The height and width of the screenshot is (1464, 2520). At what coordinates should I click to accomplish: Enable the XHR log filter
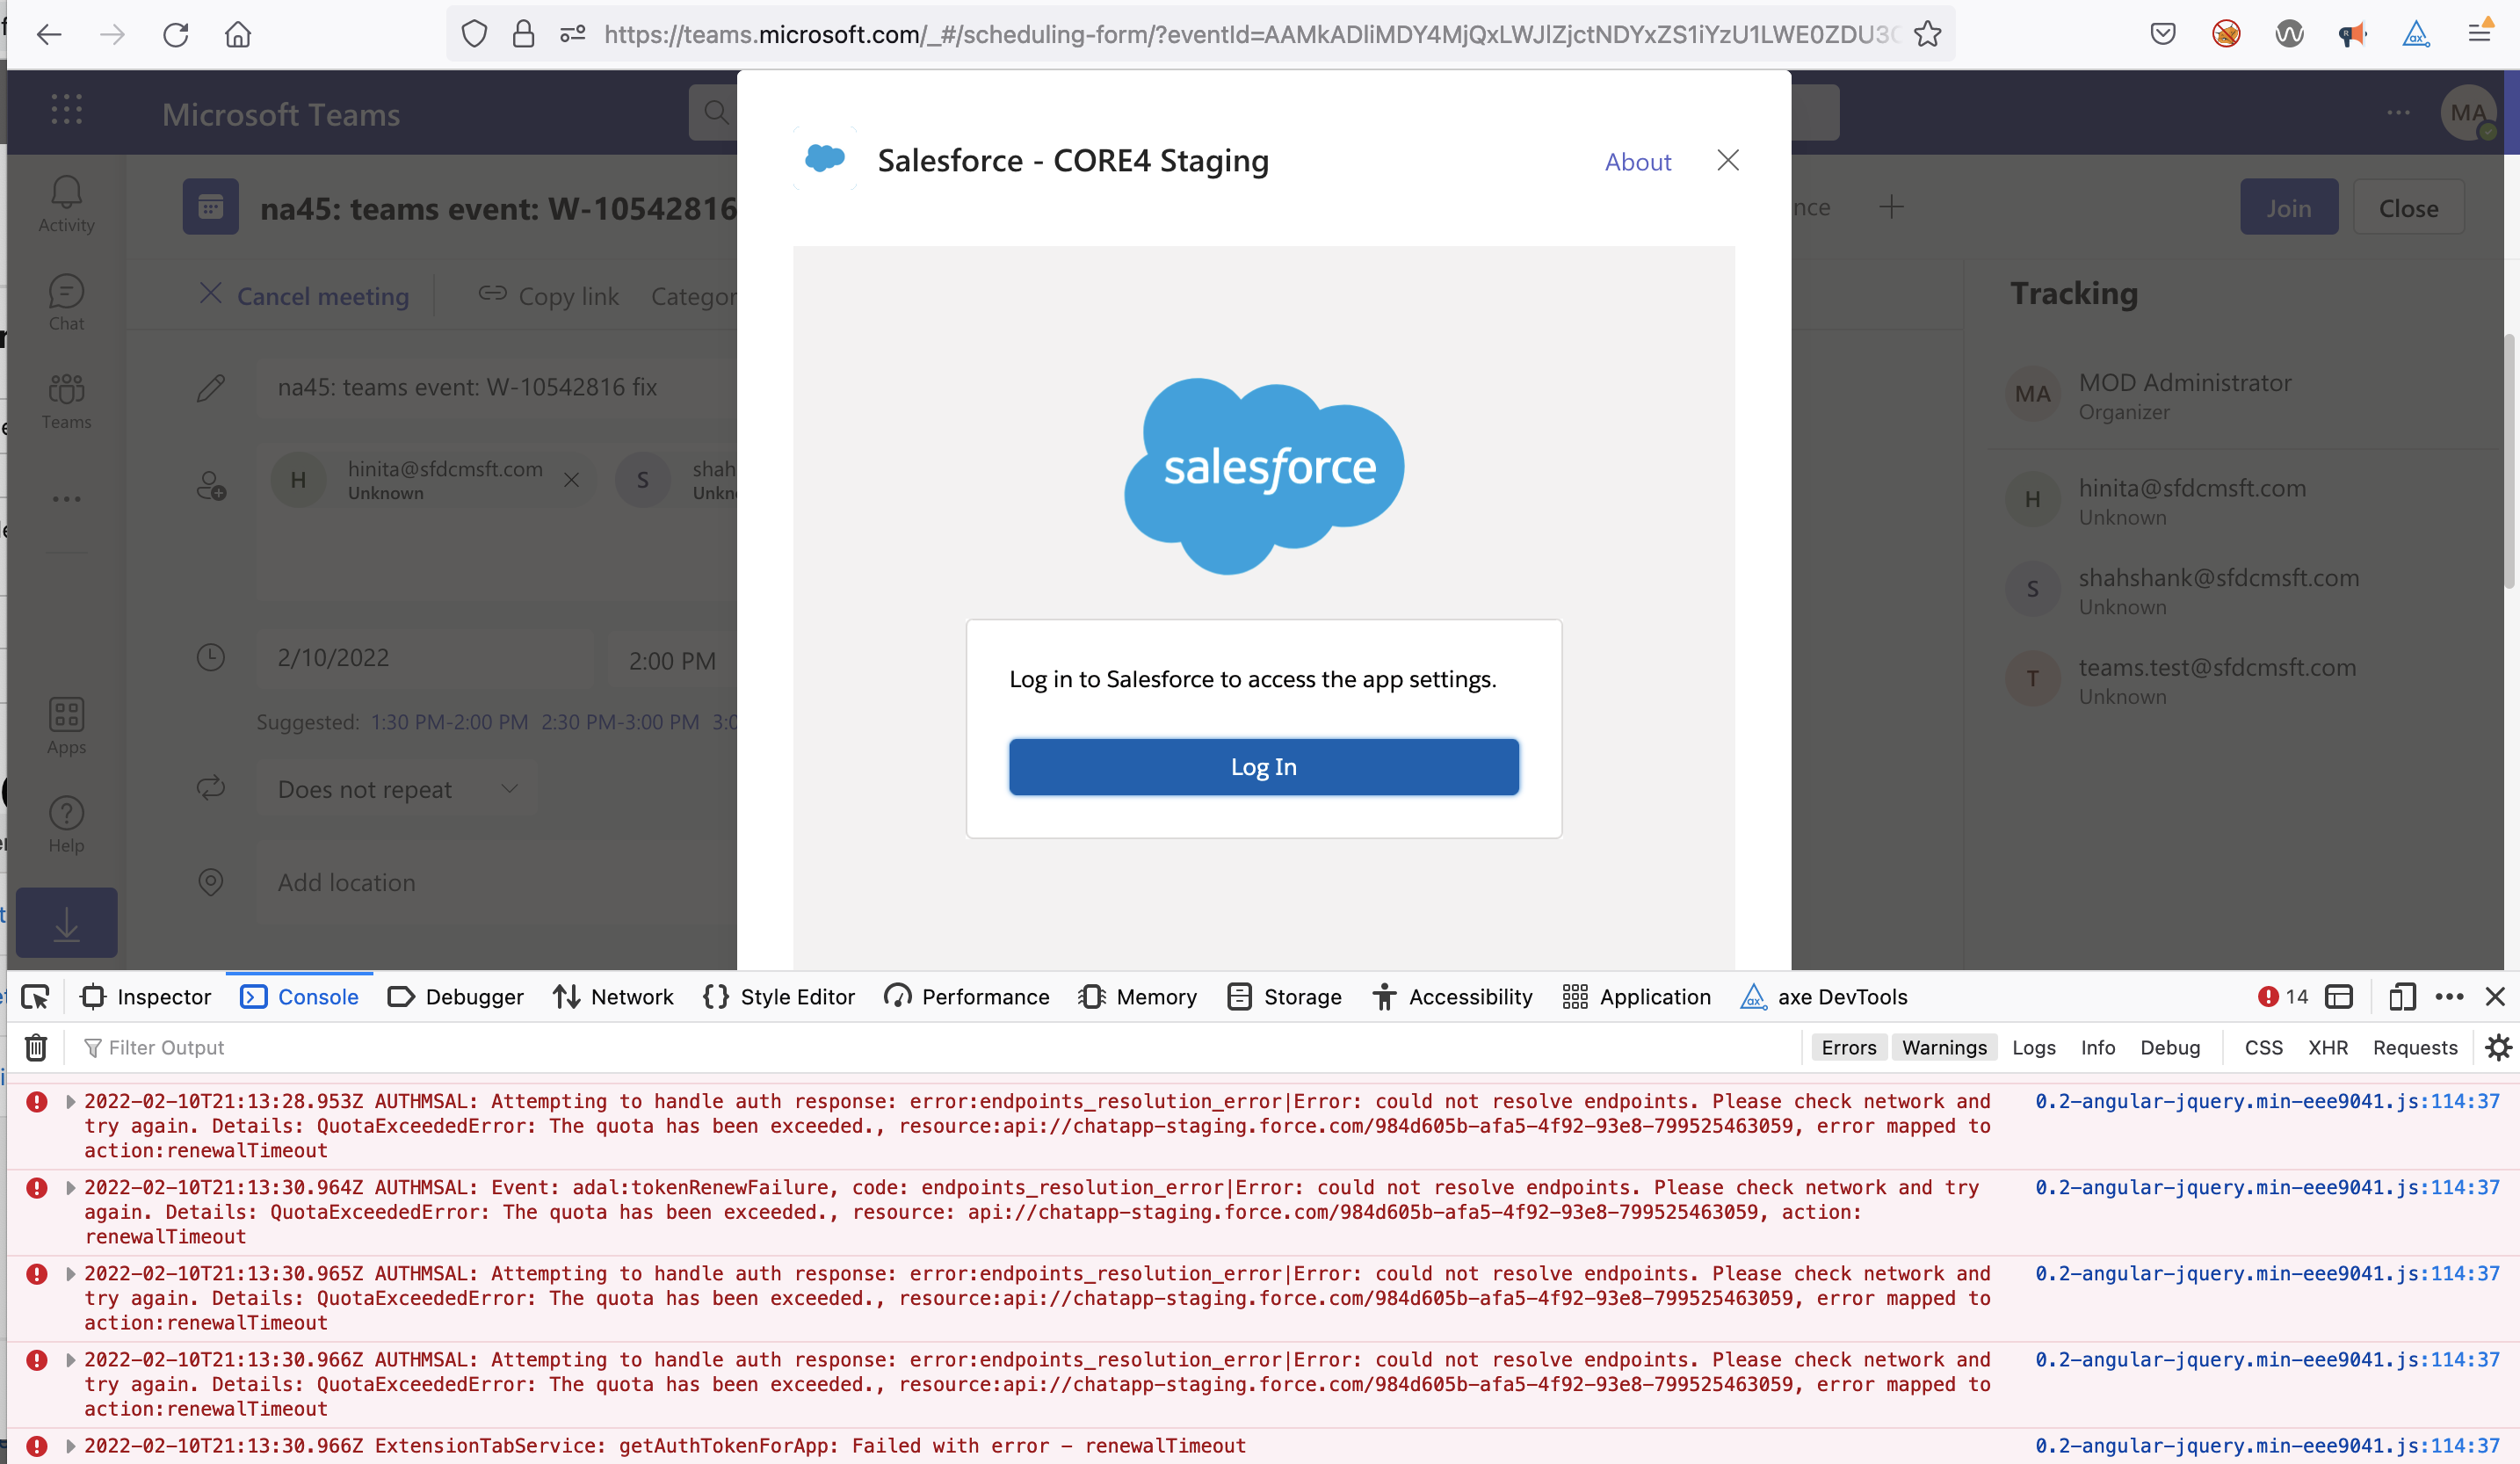click(x=2328, y=1047)
